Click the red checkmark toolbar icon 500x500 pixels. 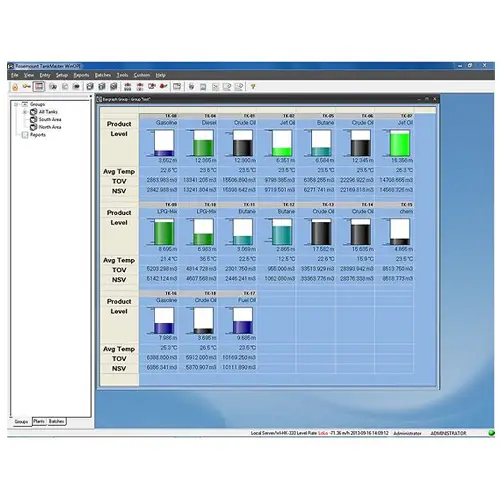[163, 87]
